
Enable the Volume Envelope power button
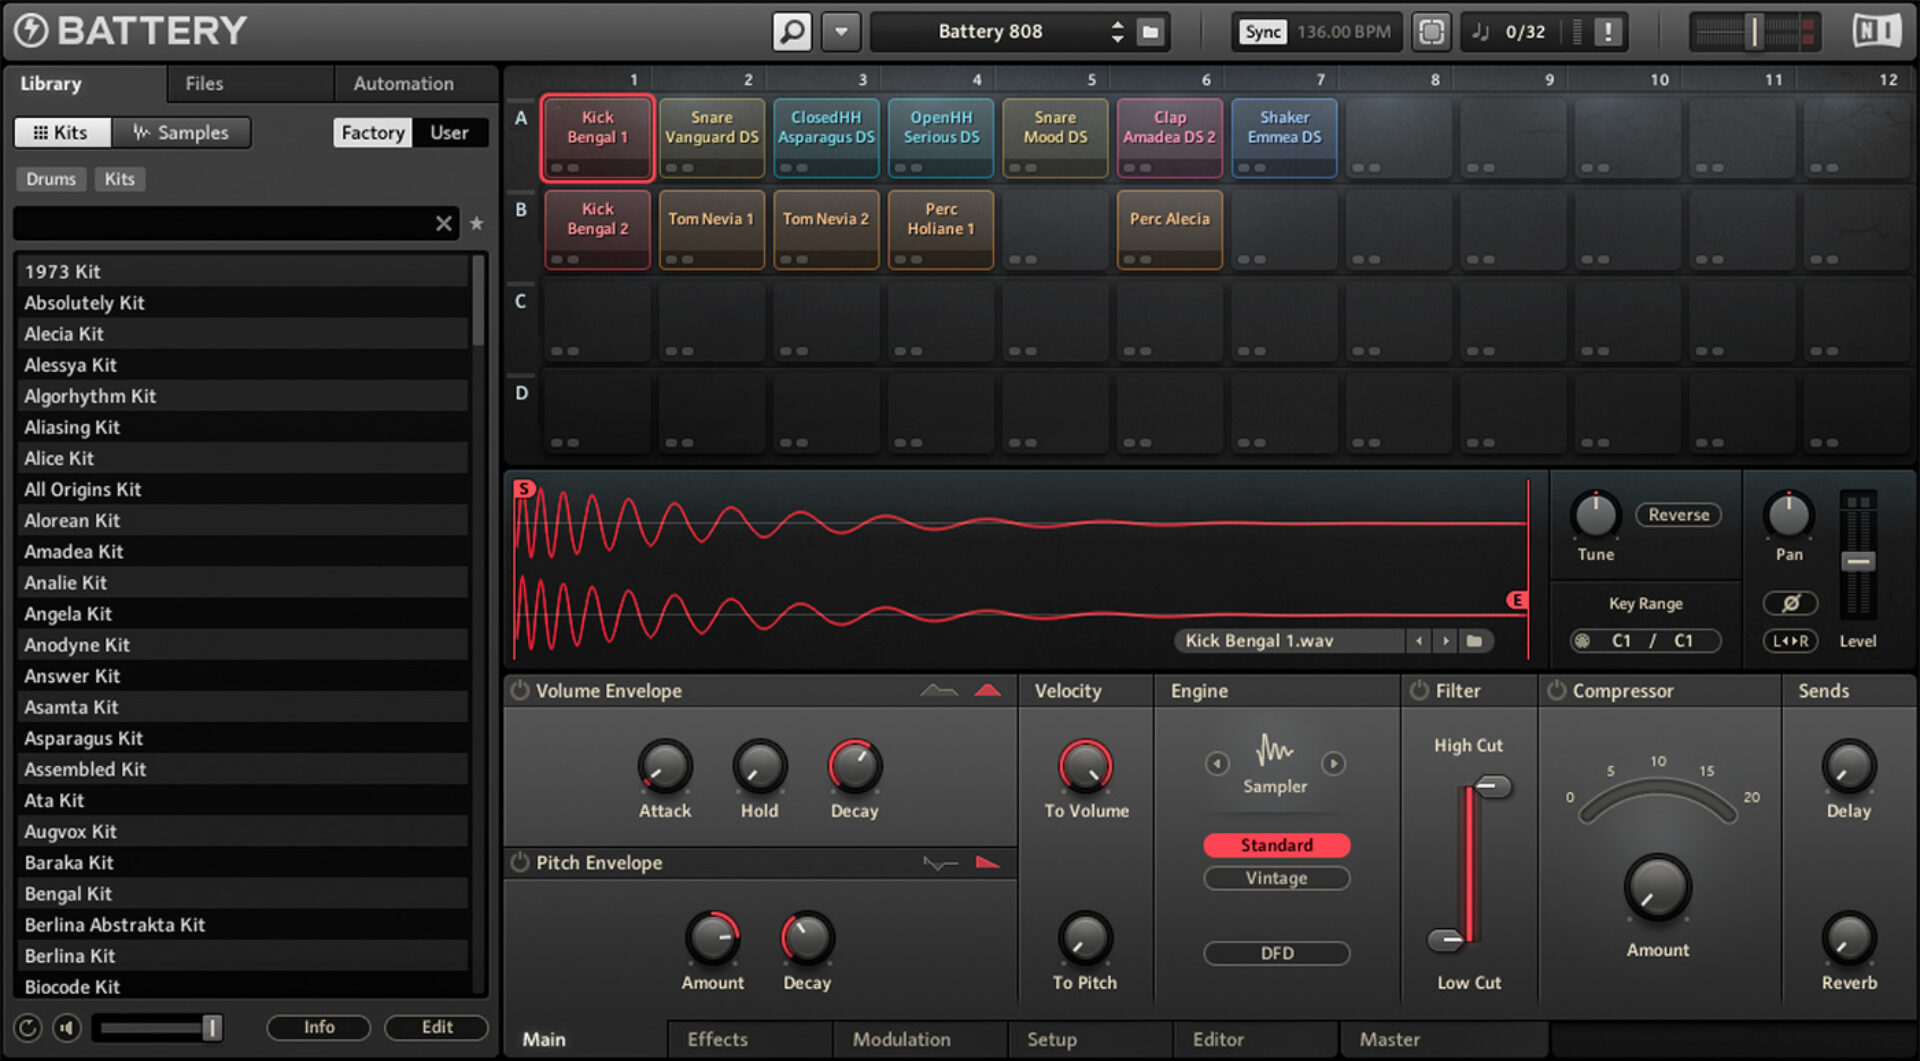(520, 690)
